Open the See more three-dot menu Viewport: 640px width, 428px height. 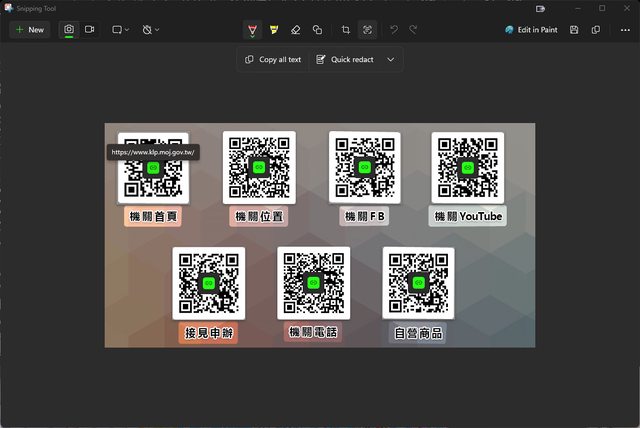tap(625, 30)
